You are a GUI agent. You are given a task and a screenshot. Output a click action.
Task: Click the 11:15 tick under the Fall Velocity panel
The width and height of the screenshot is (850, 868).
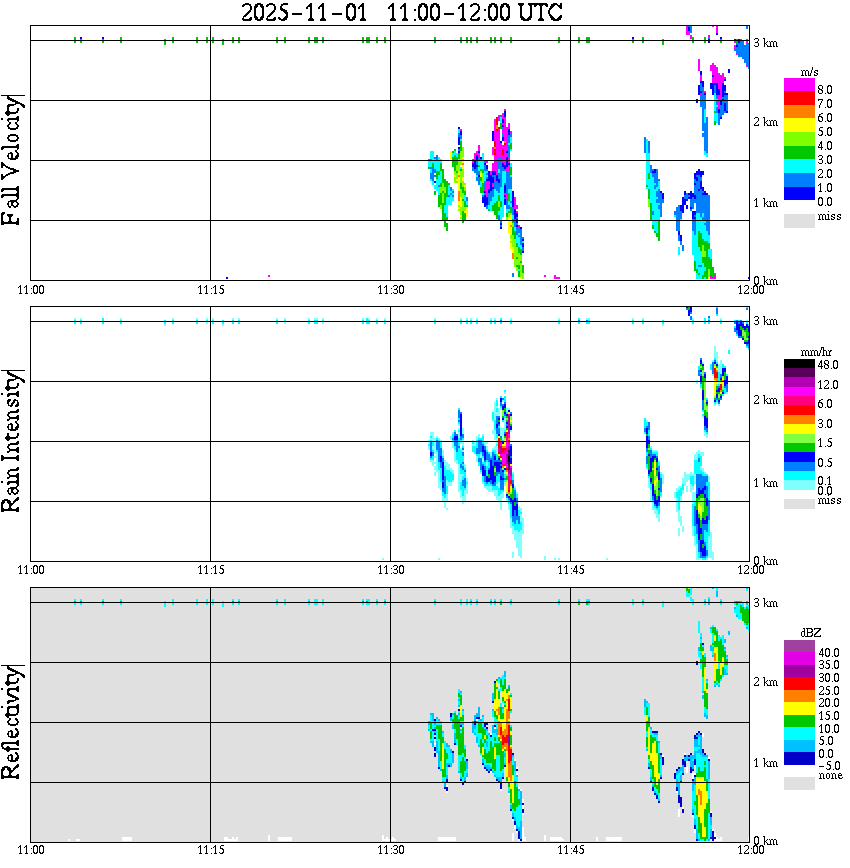(210, 290)
